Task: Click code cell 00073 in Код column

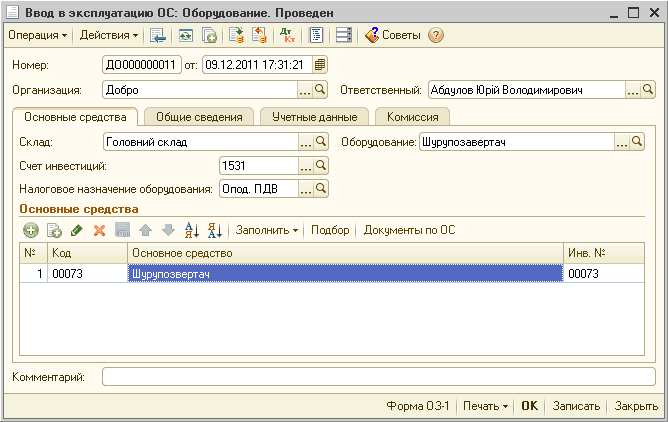Action: 87,273
